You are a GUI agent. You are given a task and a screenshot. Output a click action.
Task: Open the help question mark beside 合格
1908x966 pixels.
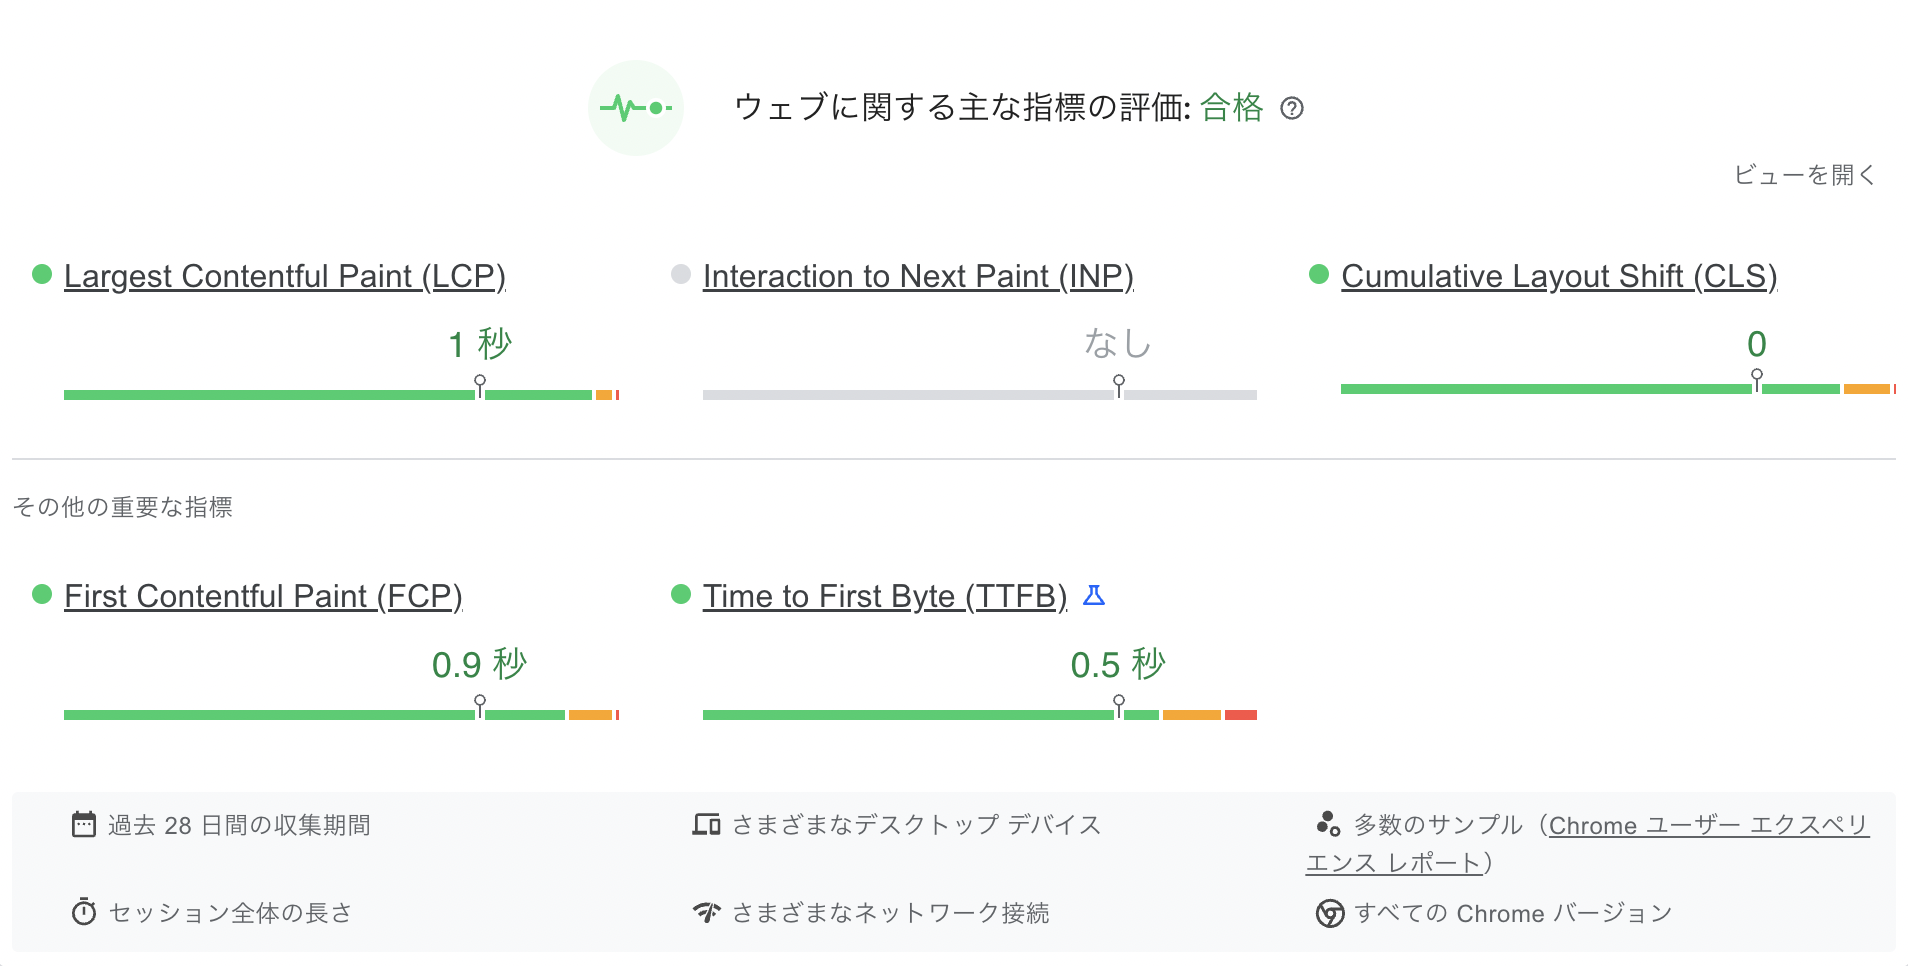(x=1292, y=108)
